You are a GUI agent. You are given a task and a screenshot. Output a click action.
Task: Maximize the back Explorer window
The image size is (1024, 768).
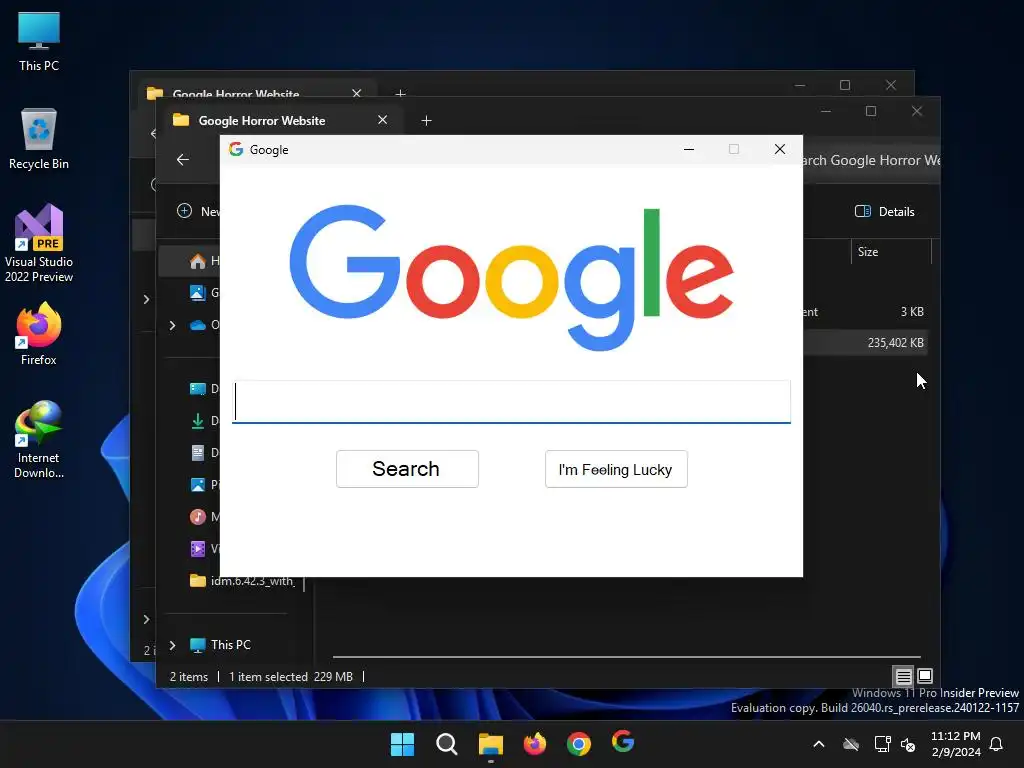(x=844, y=85)
